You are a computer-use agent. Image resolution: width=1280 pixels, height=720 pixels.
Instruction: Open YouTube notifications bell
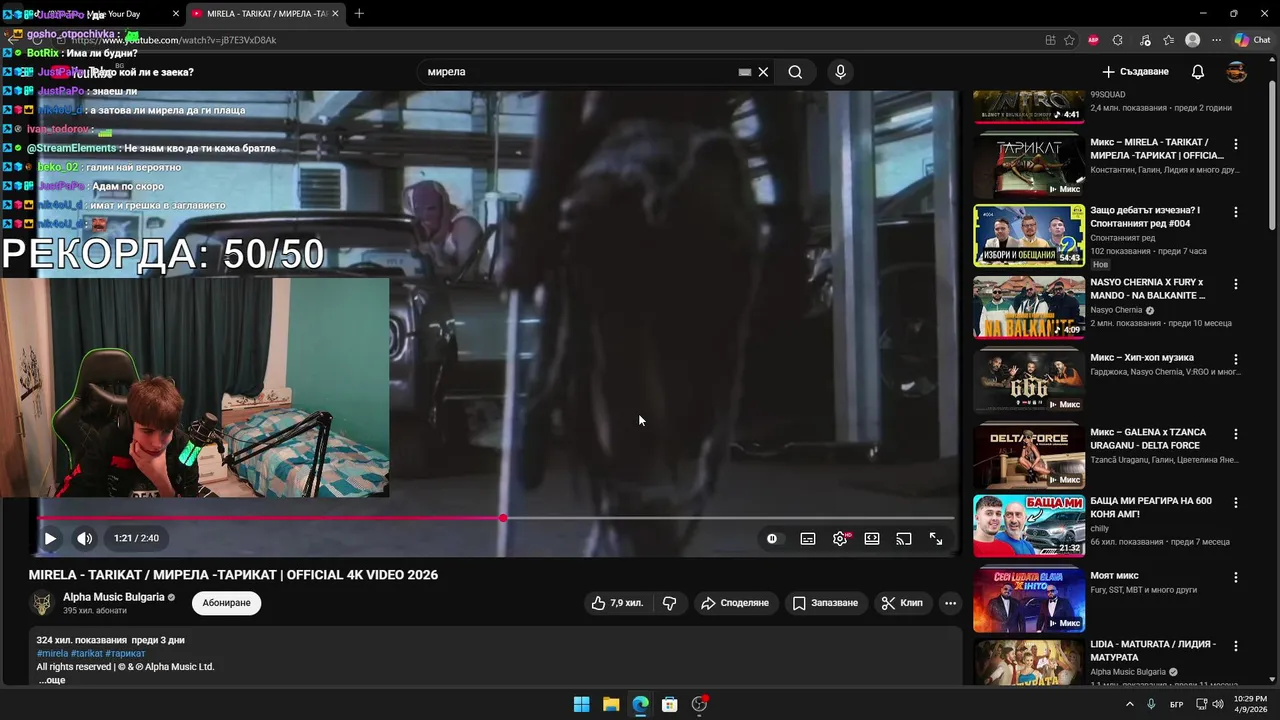pos(1198,72)
